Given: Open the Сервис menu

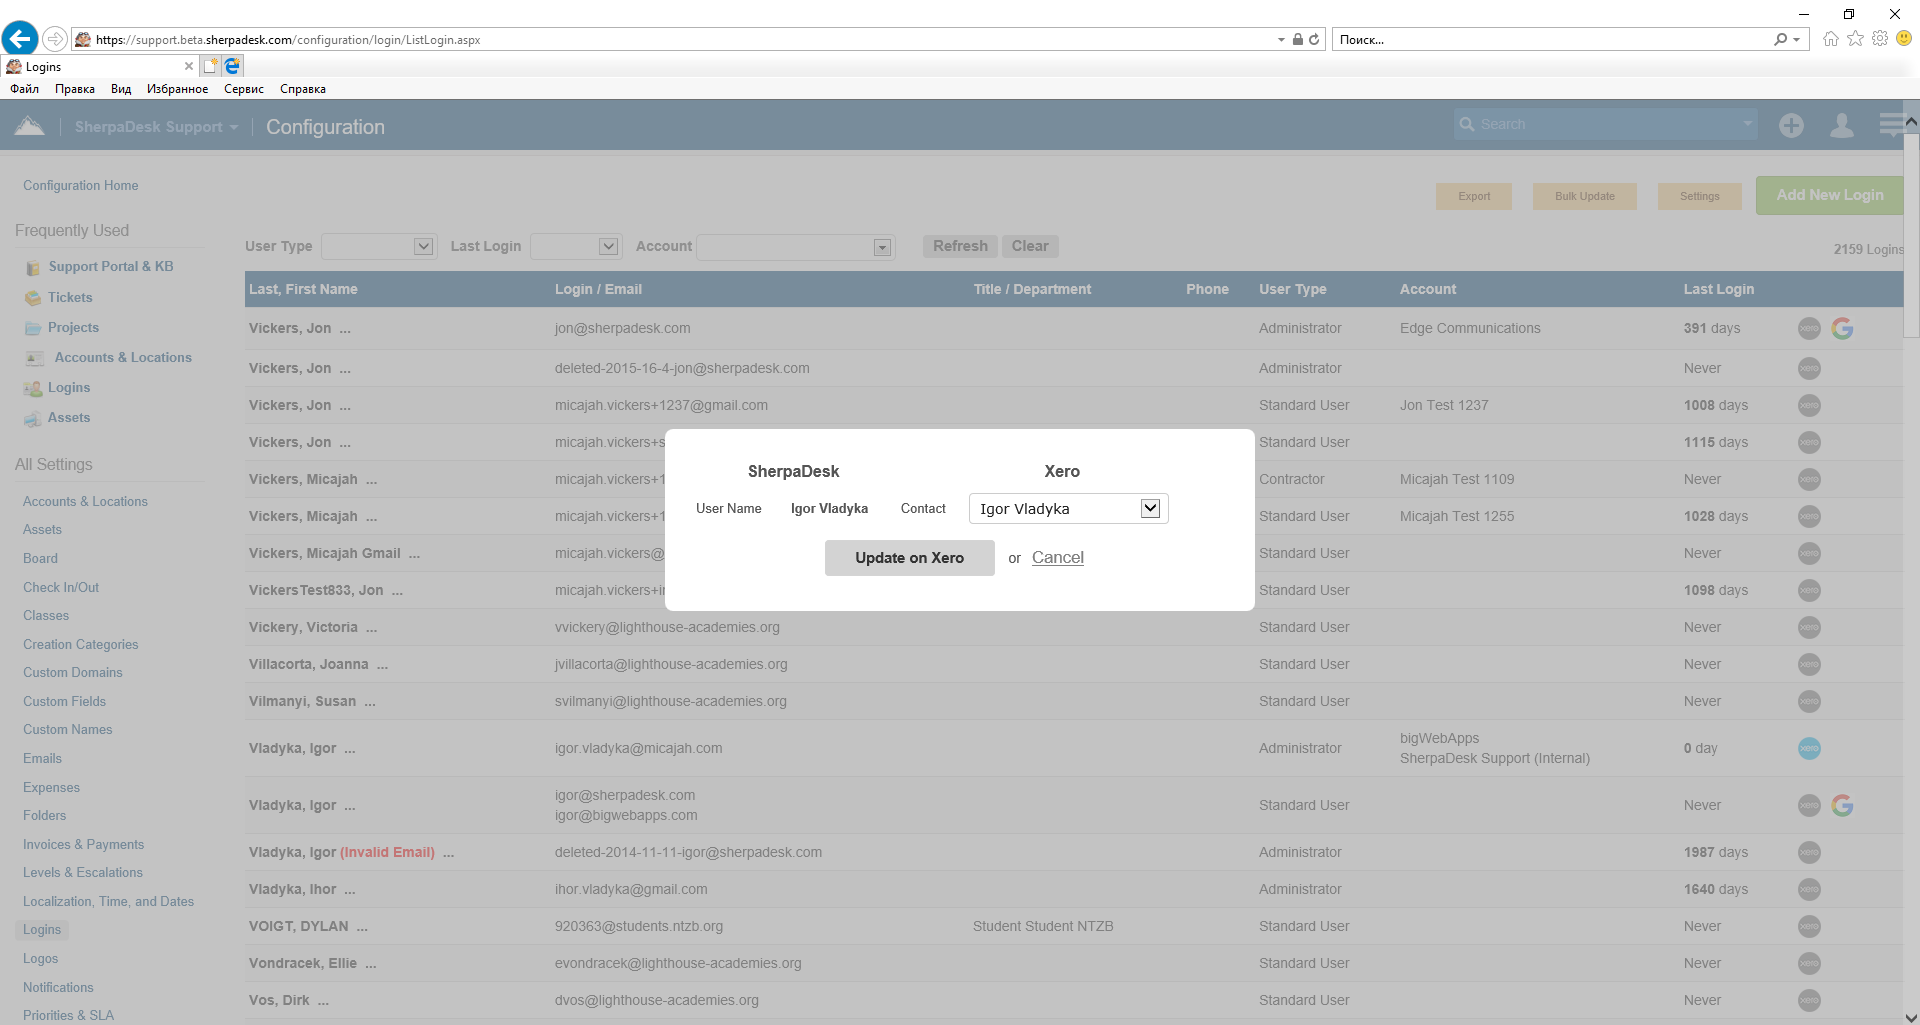Looking at the screenshot, I should (x=243, y=89).
